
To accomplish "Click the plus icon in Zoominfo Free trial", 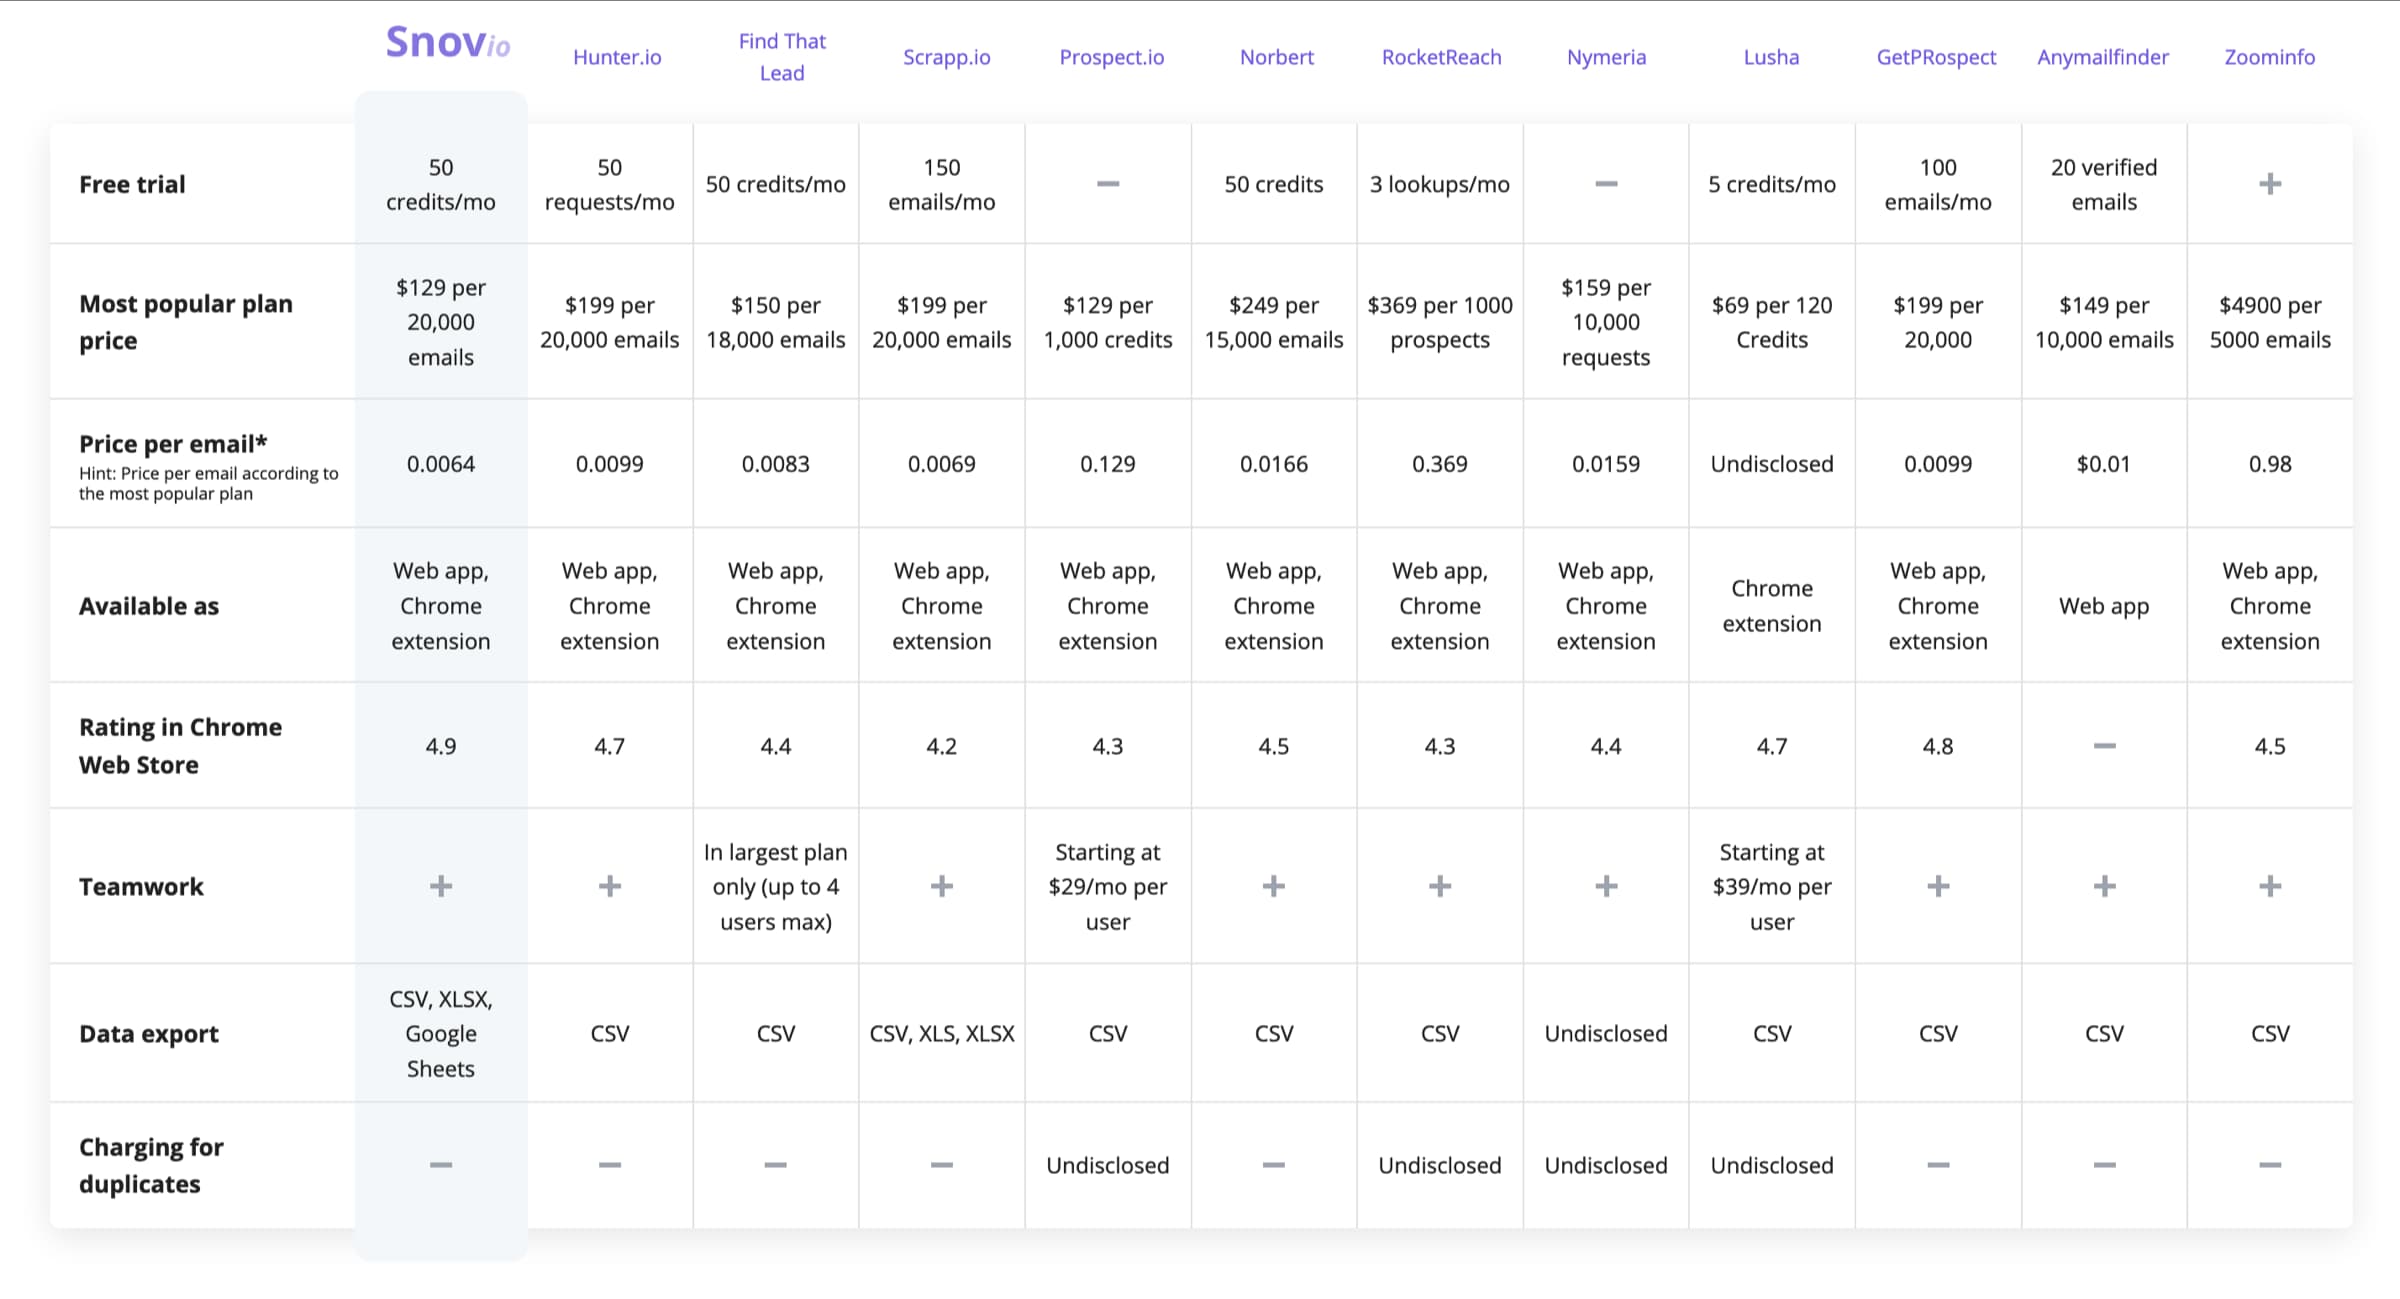I will pos(2270,184).
